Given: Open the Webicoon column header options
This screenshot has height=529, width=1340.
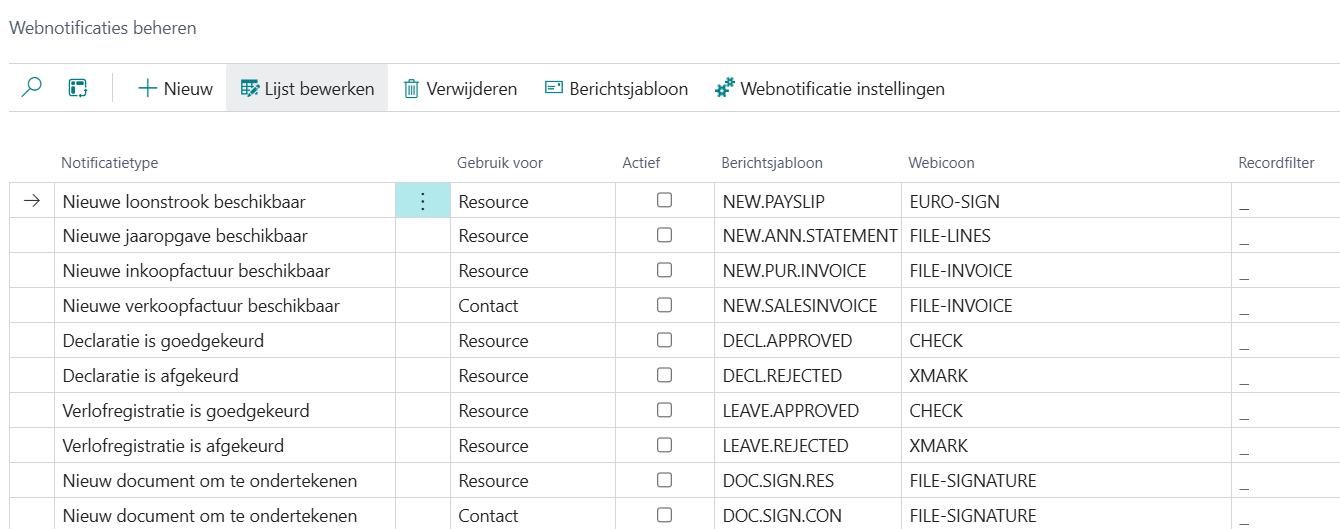Looking at the screenshot, I should point(941,163).
